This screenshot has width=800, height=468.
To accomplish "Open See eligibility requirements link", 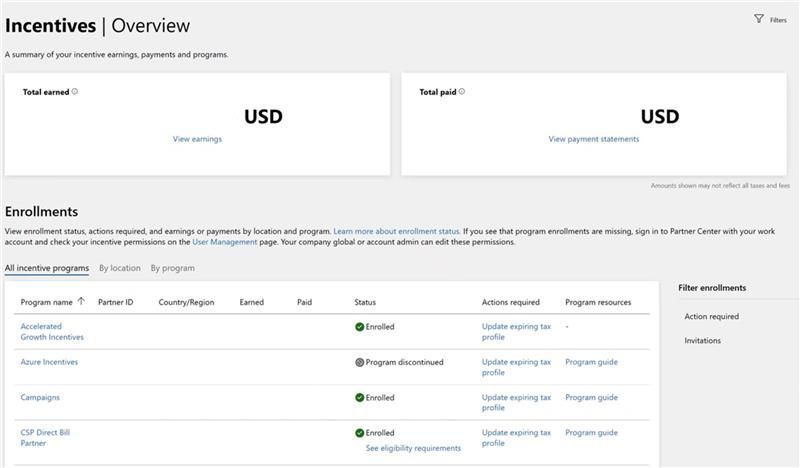I will click(x=413, y=448).
